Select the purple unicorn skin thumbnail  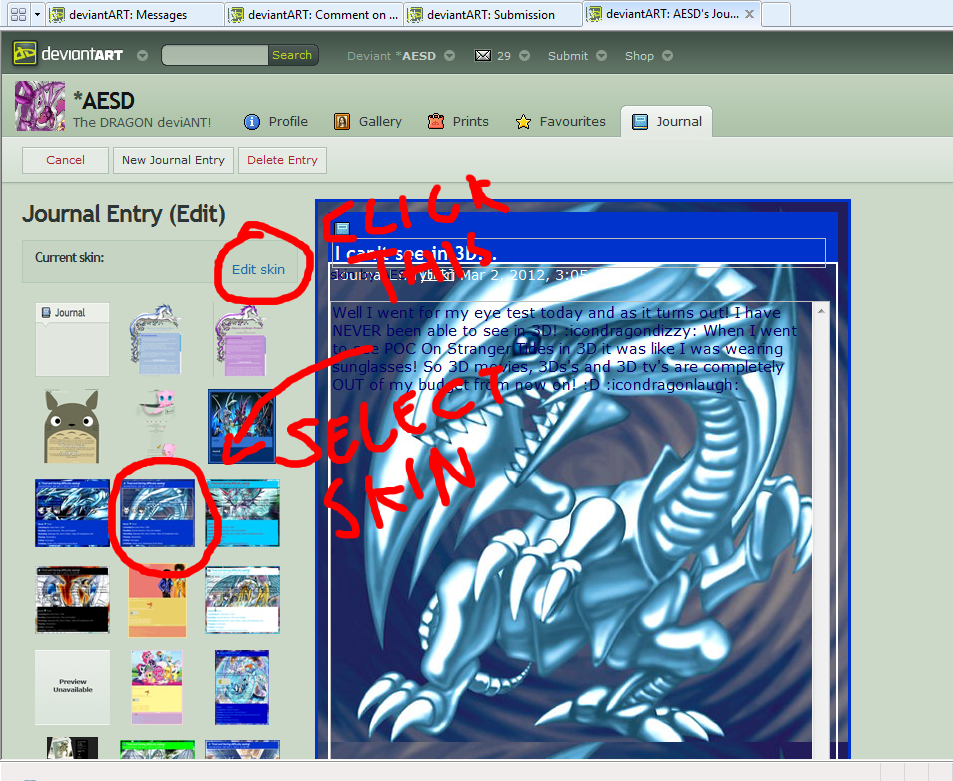241,339
